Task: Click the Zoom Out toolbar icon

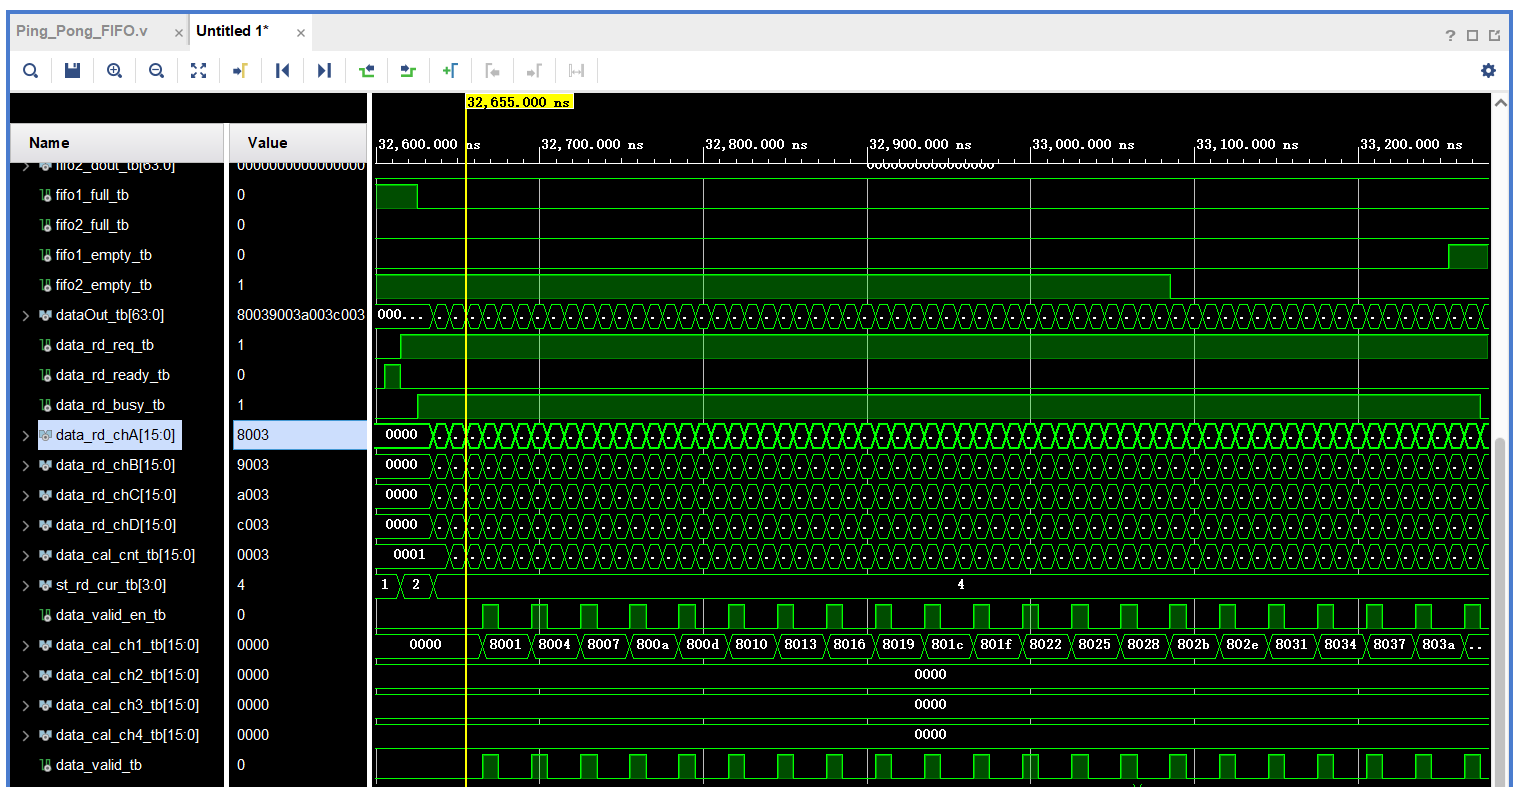Action: (157, 70)
